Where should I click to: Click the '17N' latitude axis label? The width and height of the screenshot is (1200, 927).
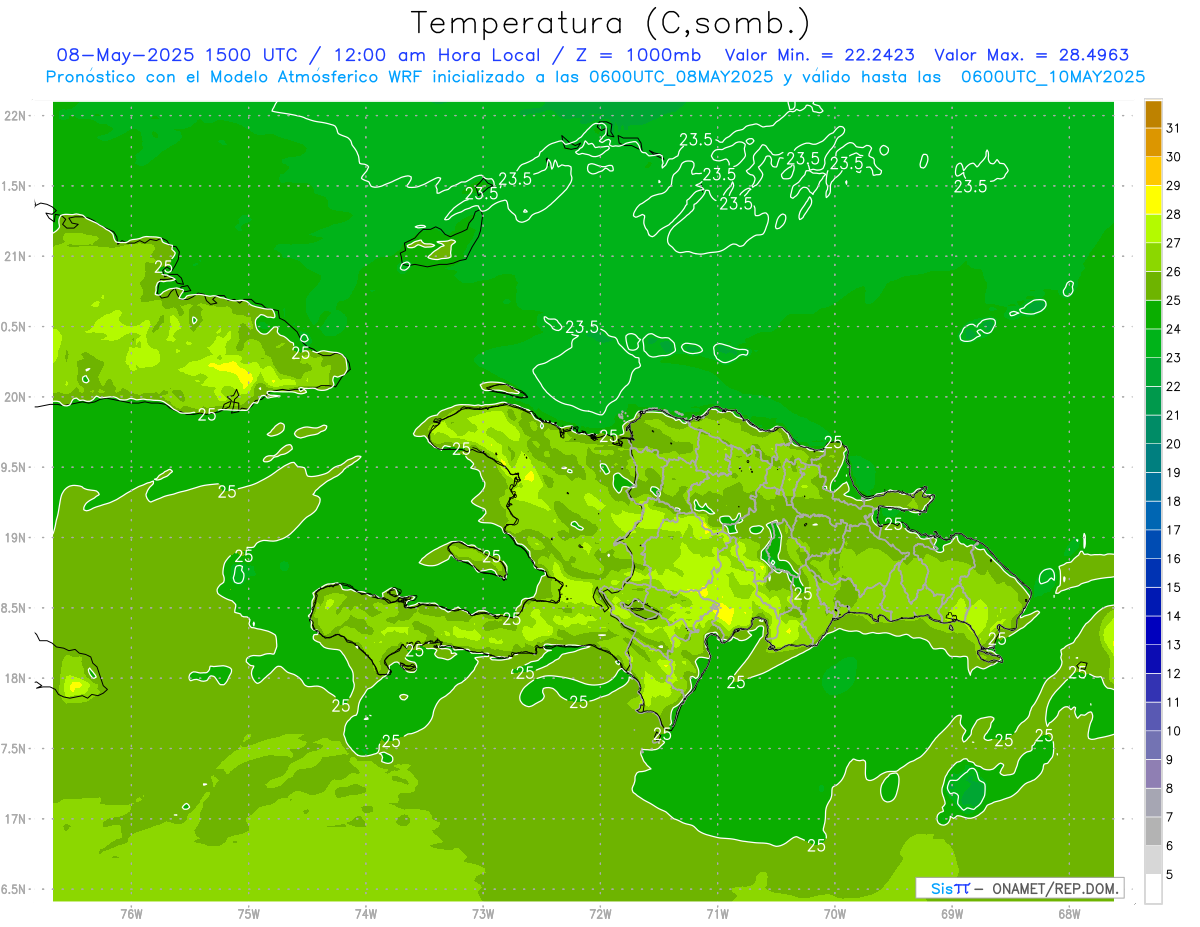click(16, 819)
